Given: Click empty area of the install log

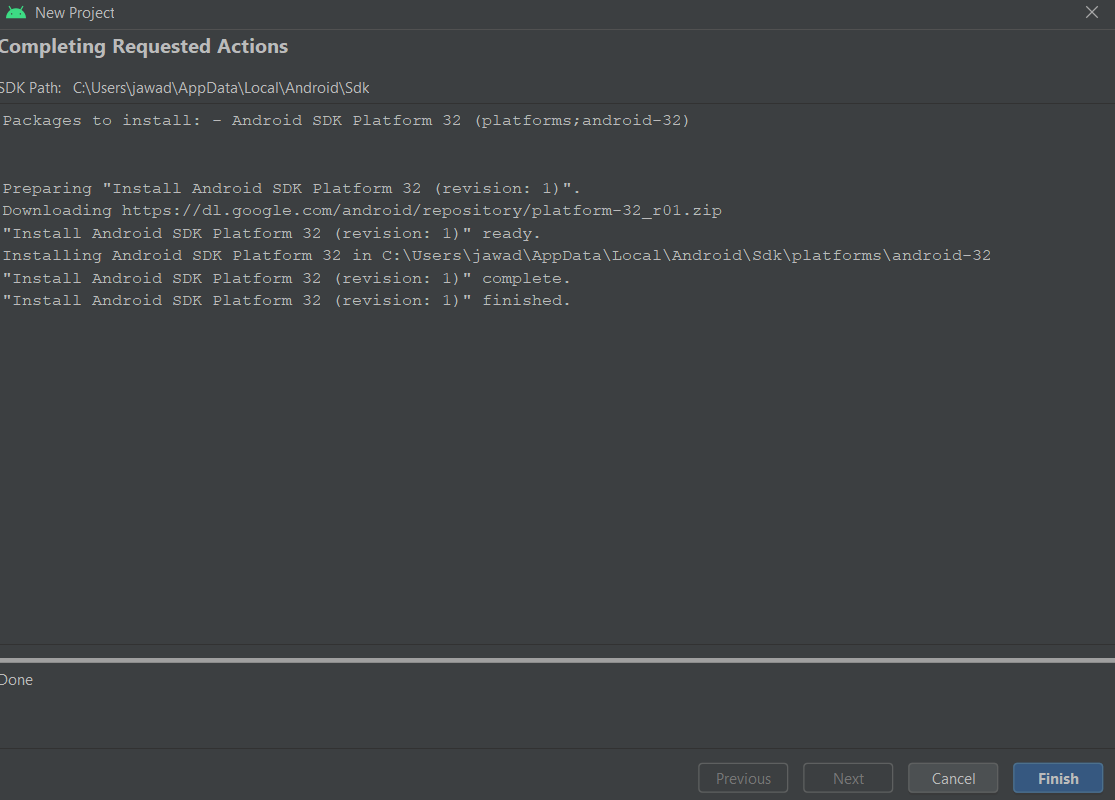Looking at the screenshot, I should [557, 470].
